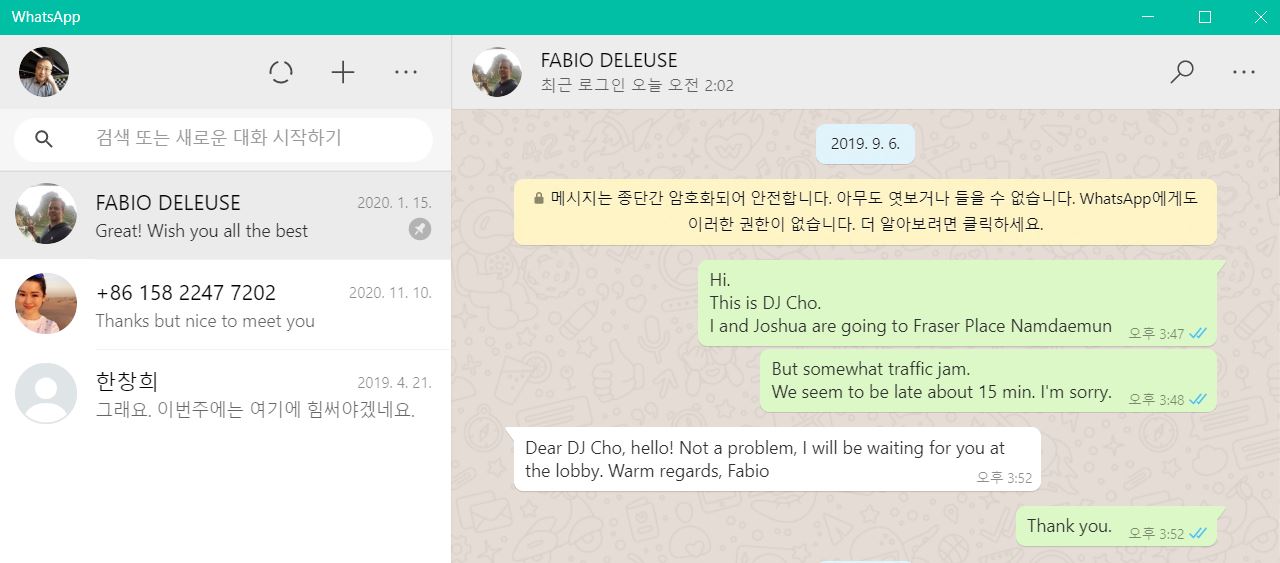Open my own profile picture
Viewport: 1280px width, 563px height.
point(44,72)
